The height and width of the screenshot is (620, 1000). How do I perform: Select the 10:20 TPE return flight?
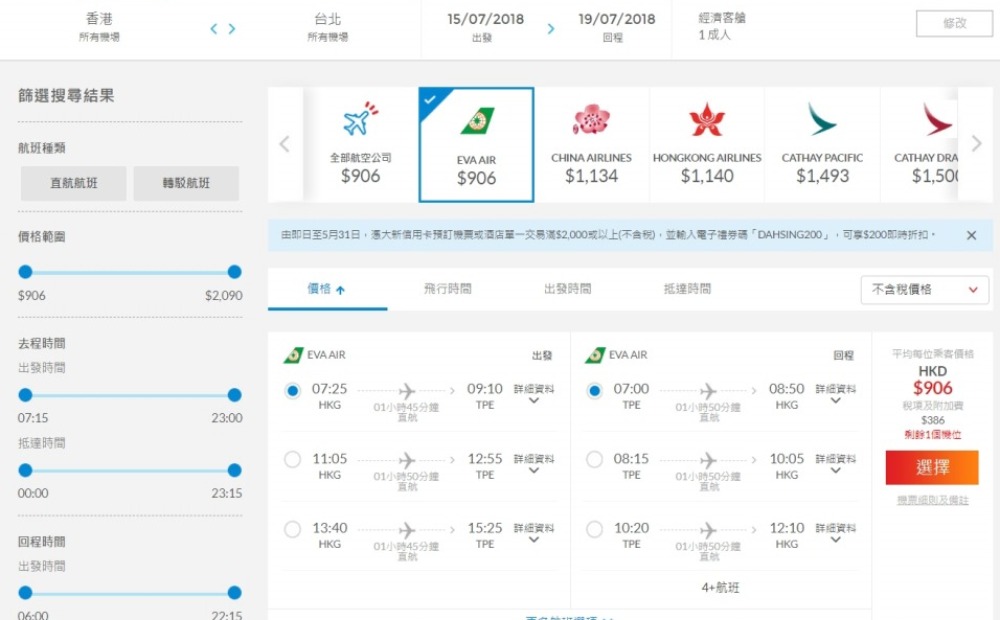click(x=594, y=529)
